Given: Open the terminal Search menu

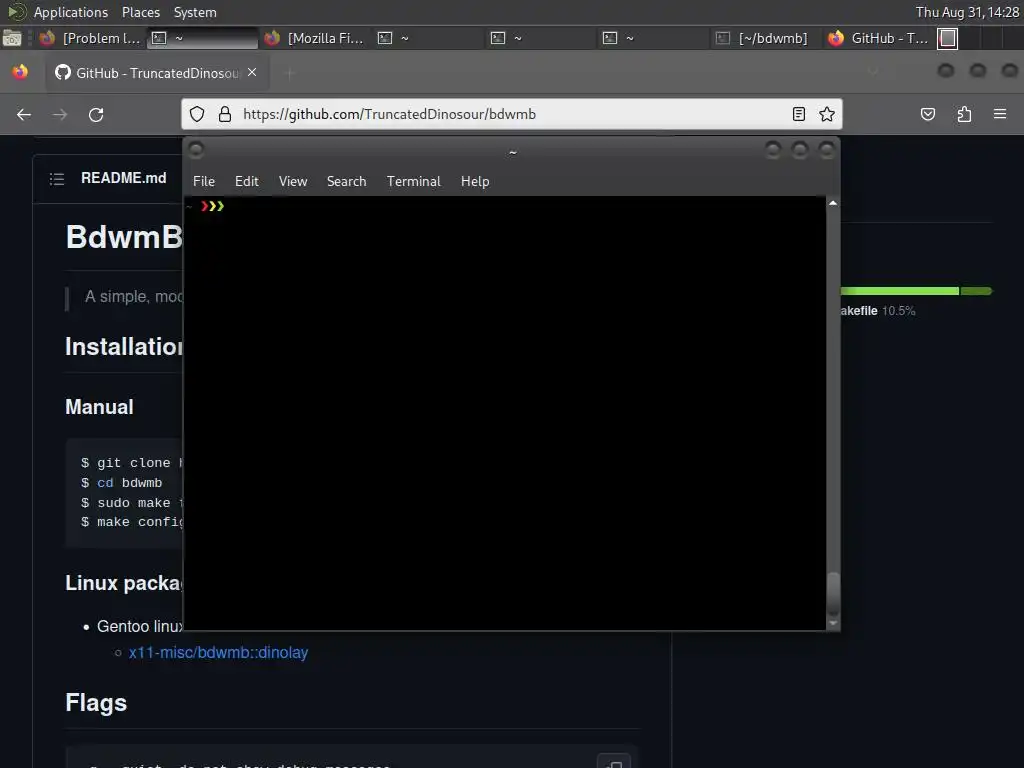Looking at the screenshot, I should pos(346,182).
